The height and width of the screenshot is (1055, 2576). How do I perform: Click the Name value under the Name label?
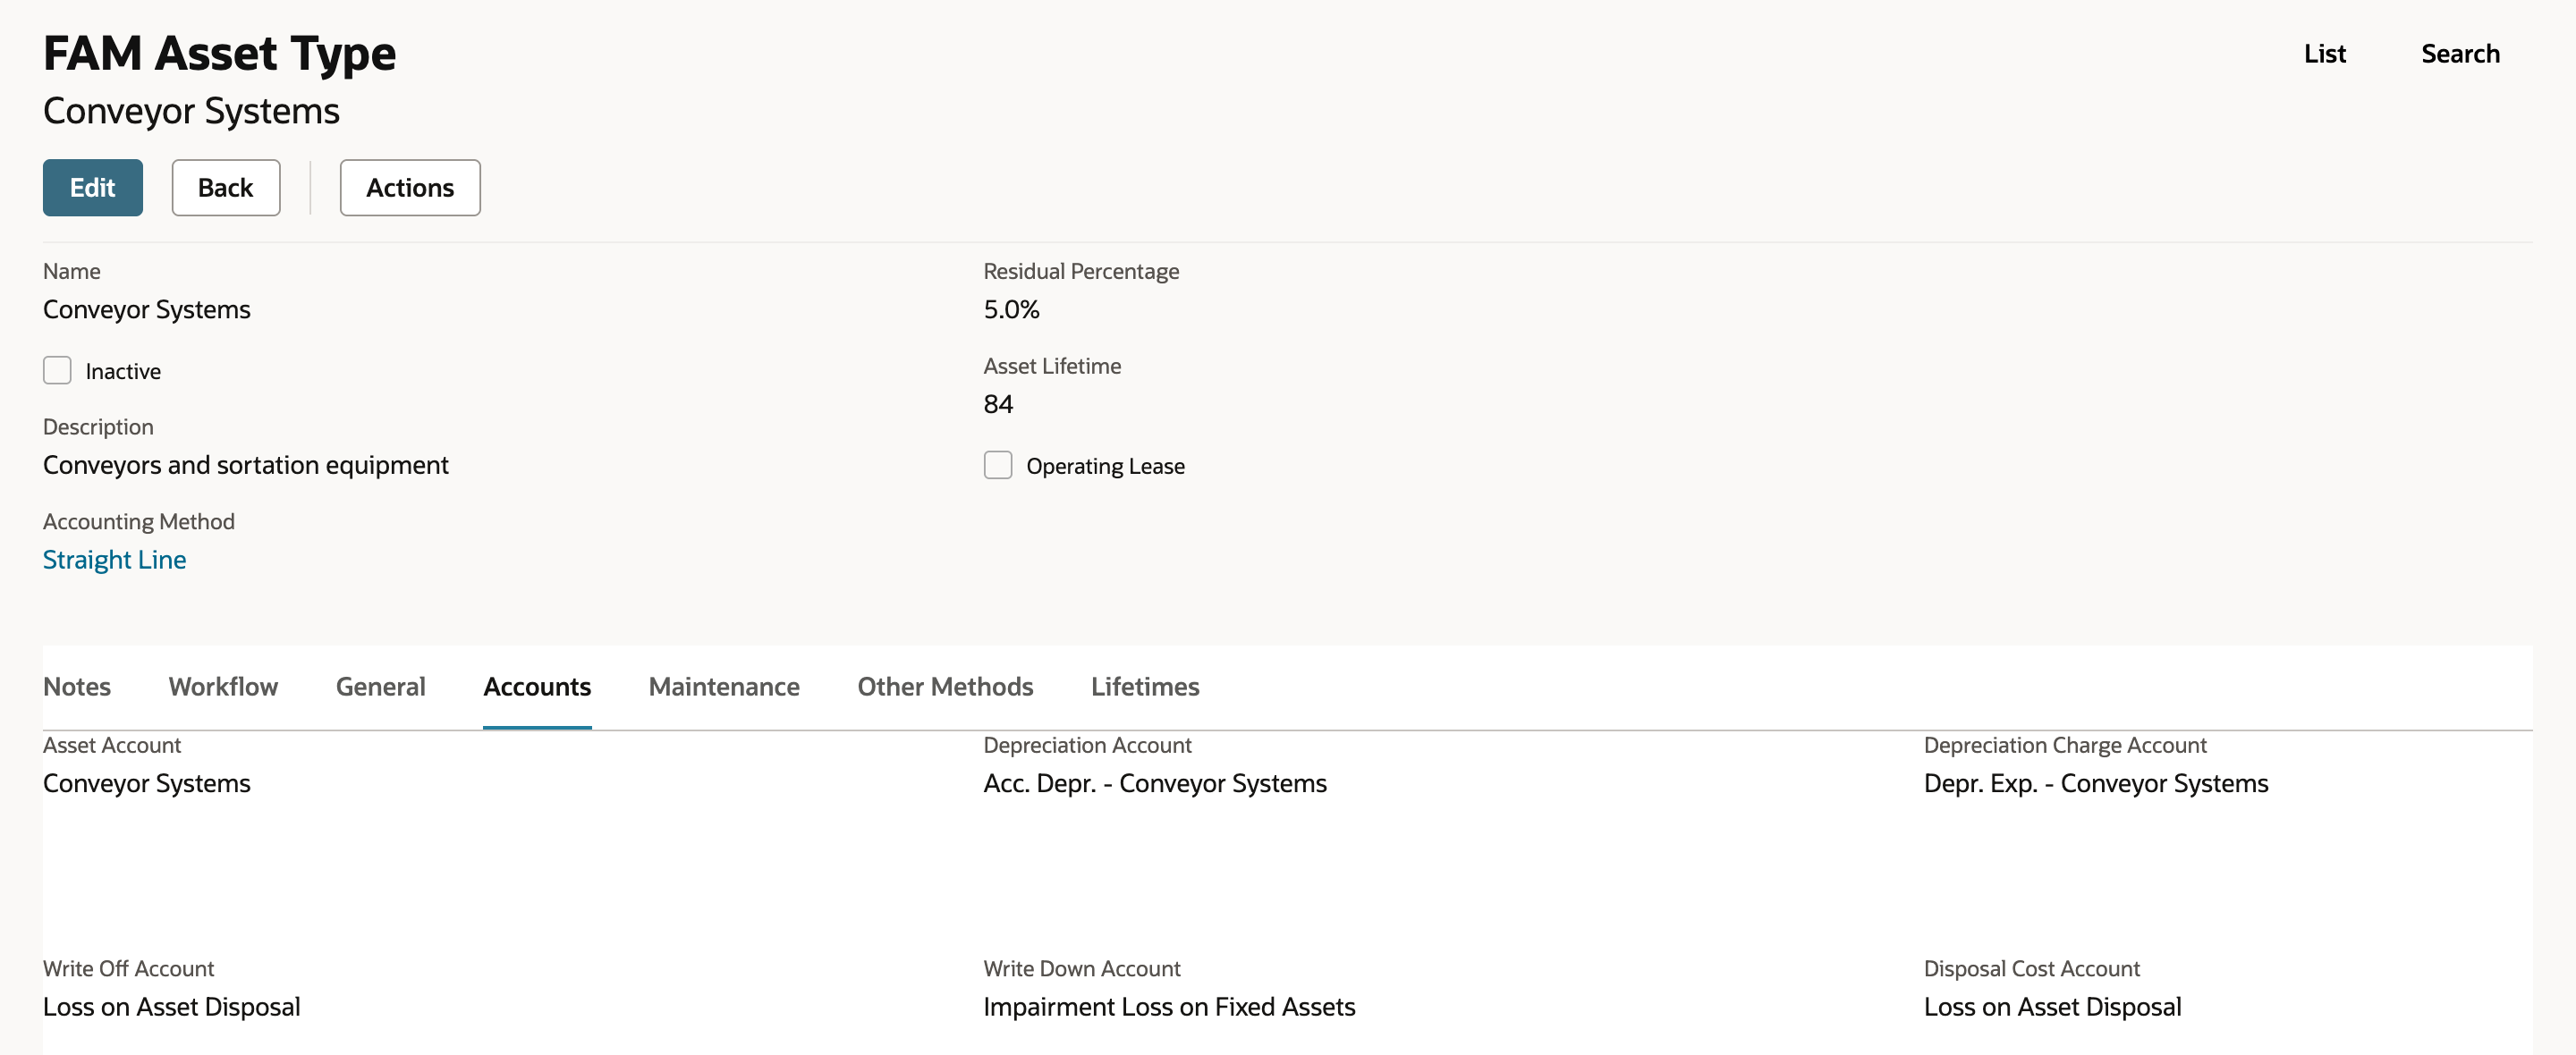[x=146, y=310]
